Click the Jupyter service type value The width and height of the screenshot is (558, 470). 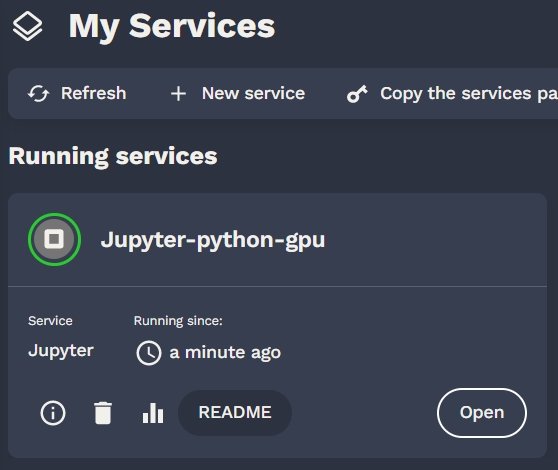tap(61, 351)
